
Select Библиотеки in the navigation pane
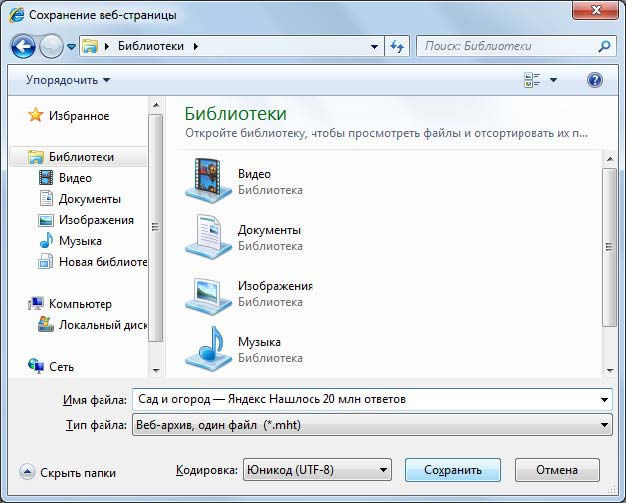[x=81, y=157]
